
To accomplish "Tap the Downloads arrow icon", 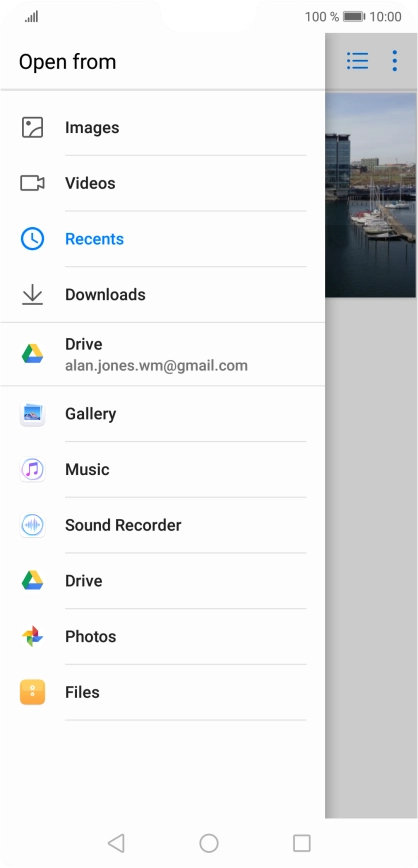I will (x=32, y=294).
